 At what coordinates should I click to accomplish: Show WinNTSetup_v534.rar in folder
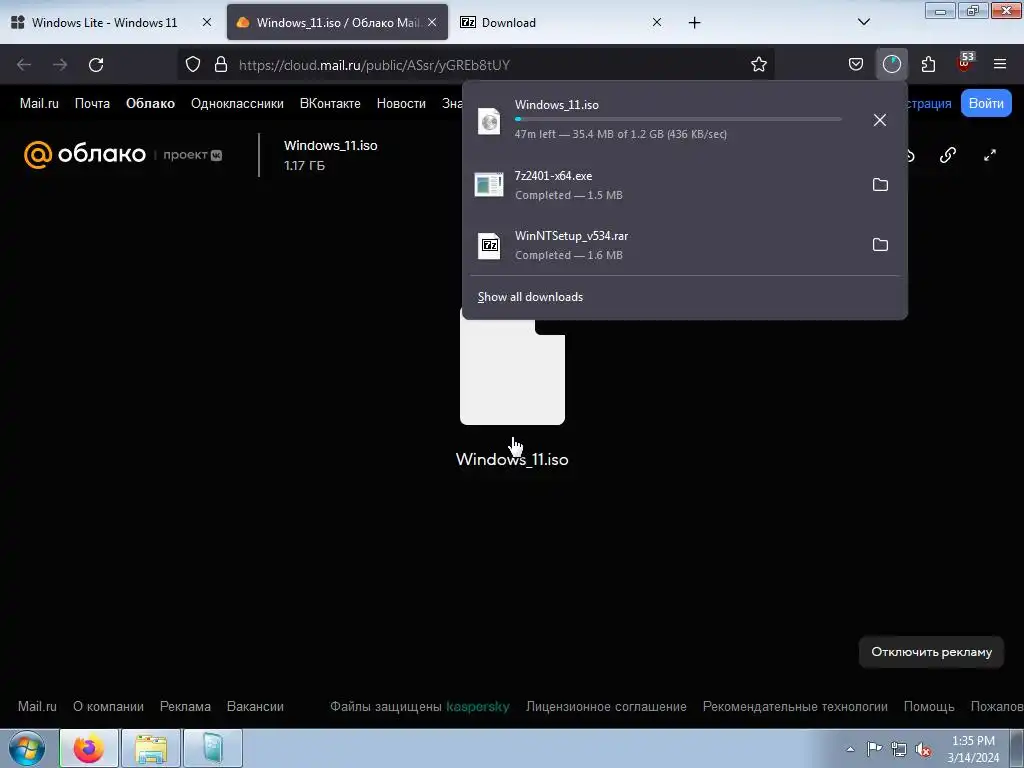[x=880, y=245]
